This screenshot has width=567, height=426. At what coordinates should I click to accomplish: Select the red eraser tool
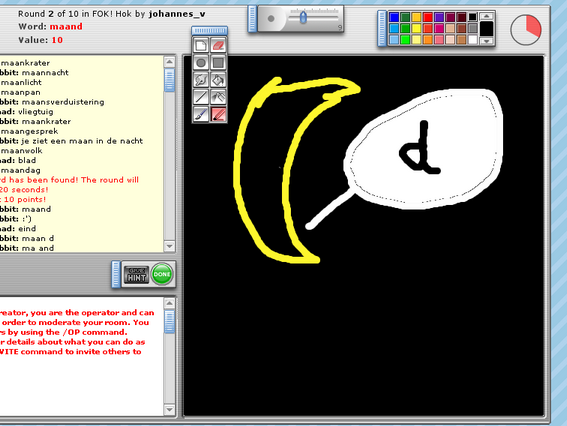218,45
